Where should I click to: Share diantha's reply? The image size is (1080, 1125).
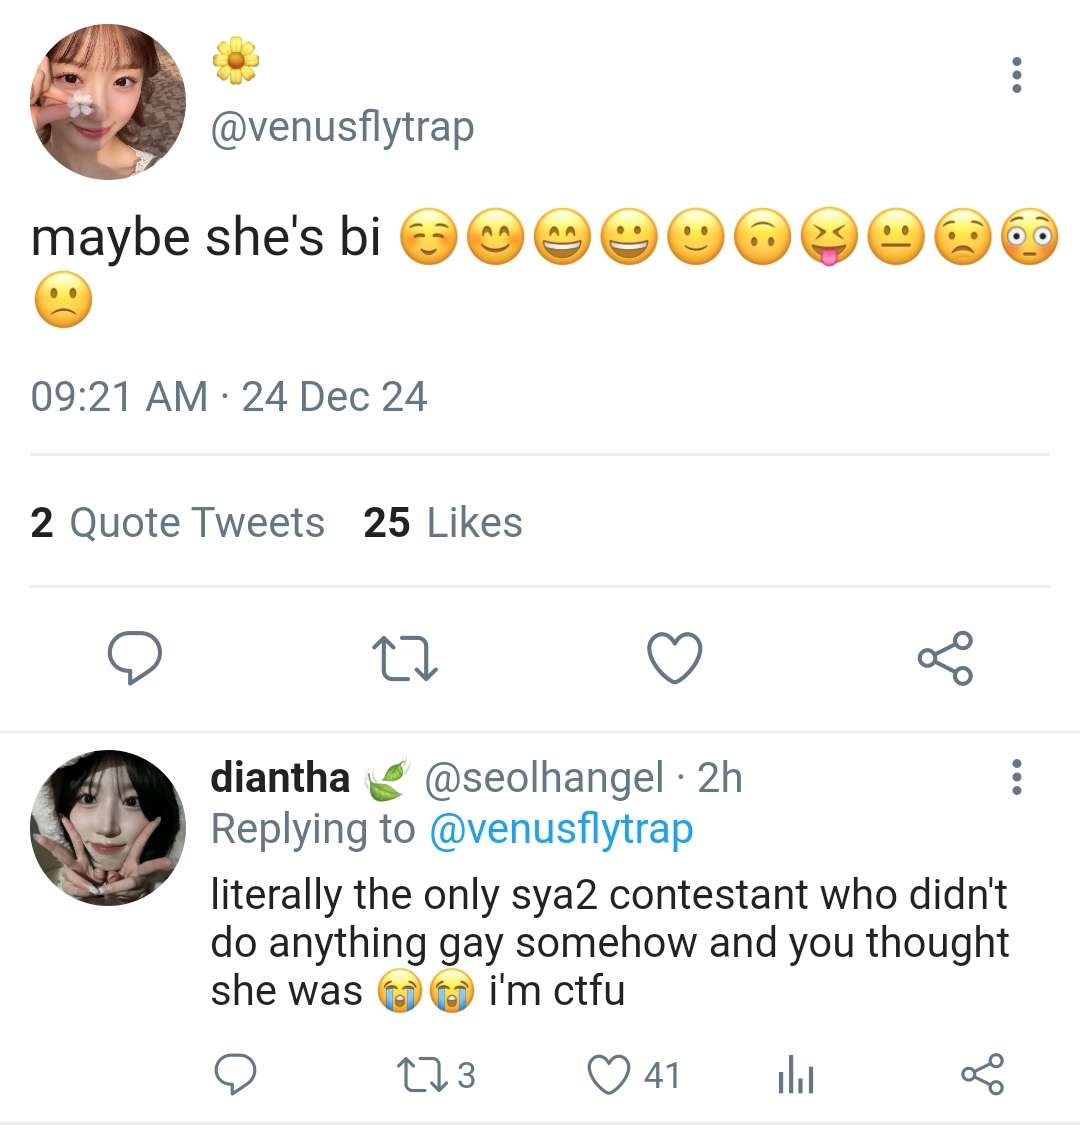pos(982,1074)
